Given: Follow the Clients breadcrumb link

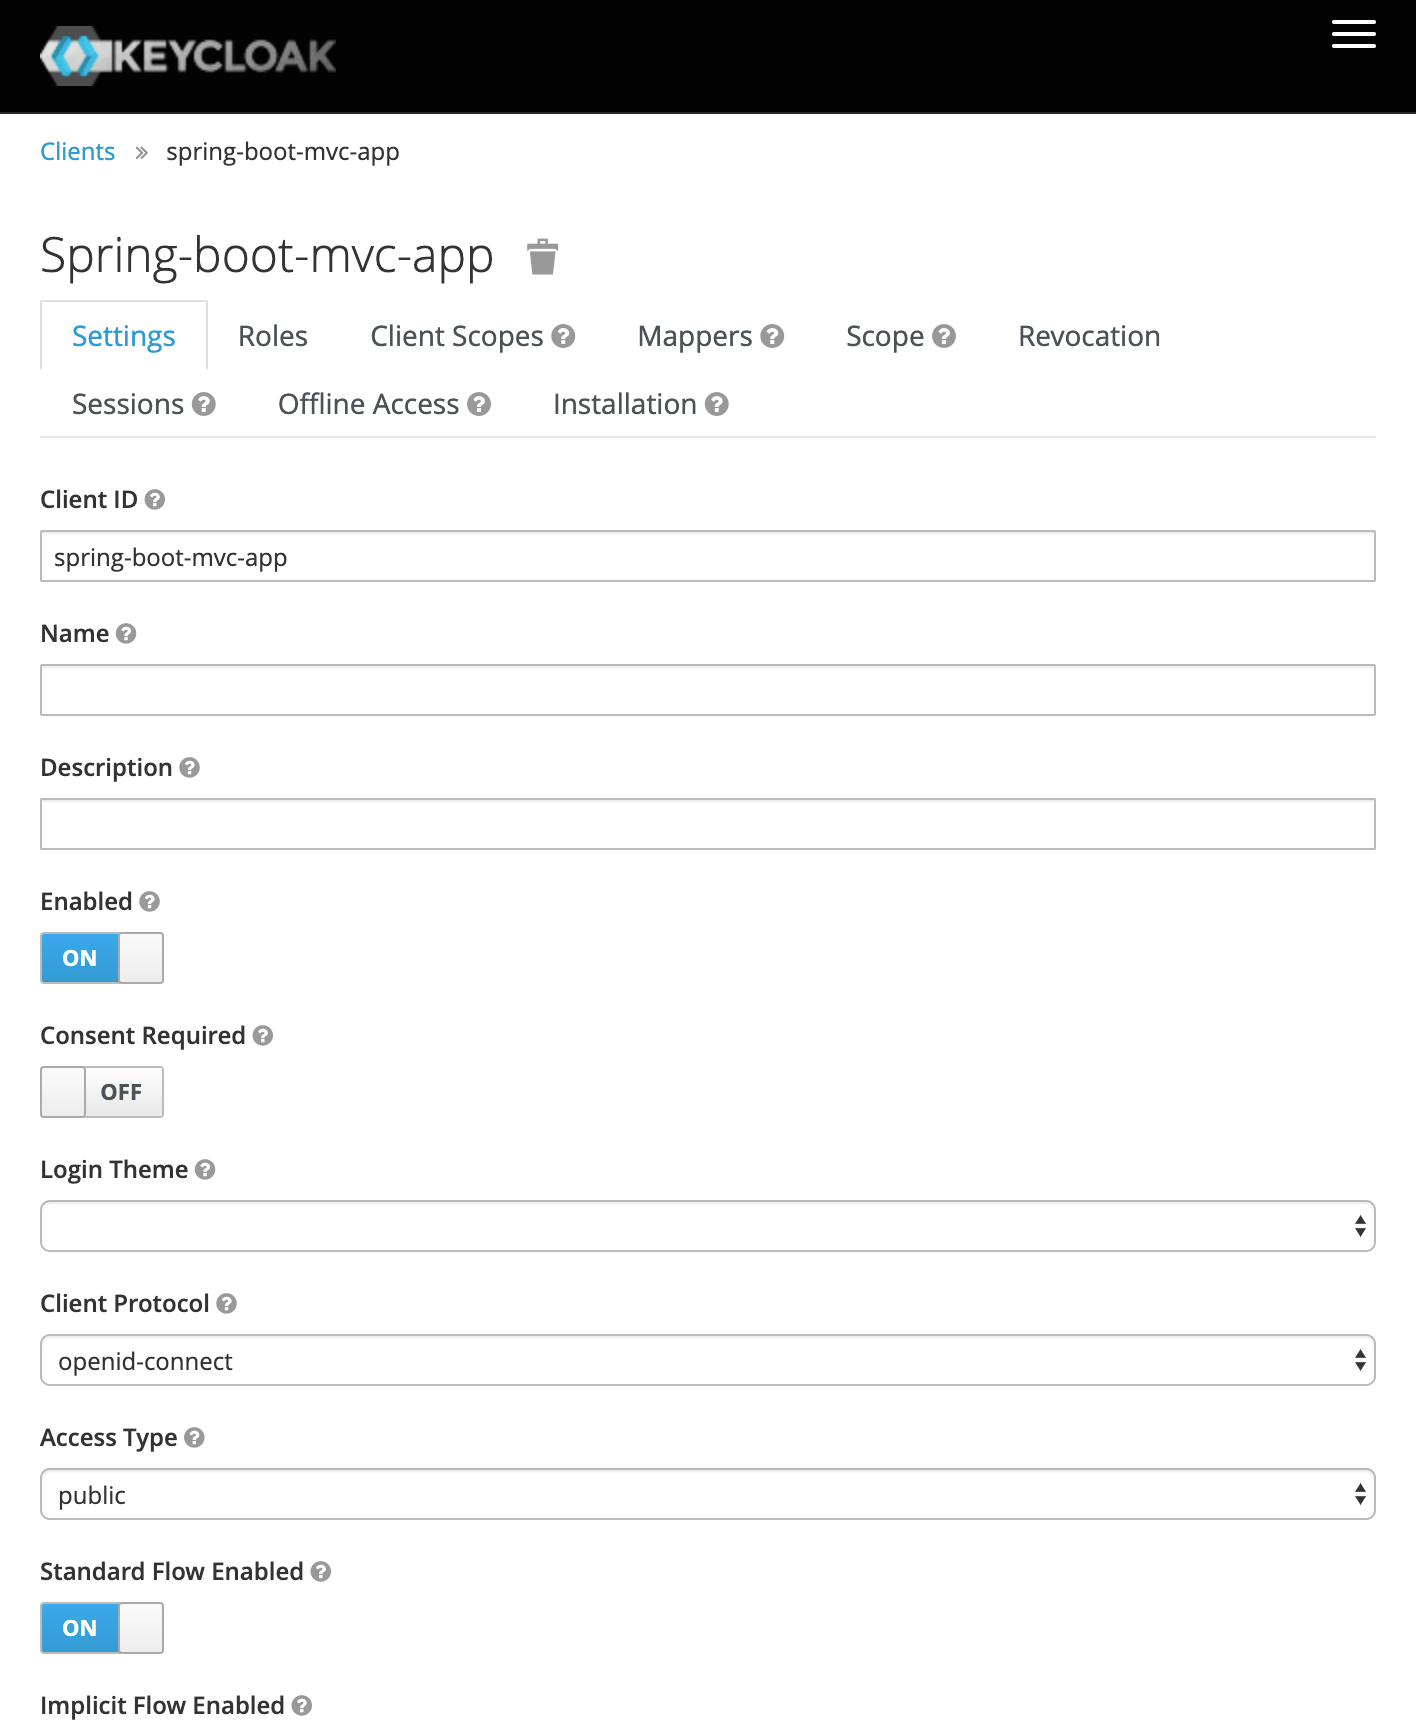Looking at the screenshot, I should pos(78,152).
